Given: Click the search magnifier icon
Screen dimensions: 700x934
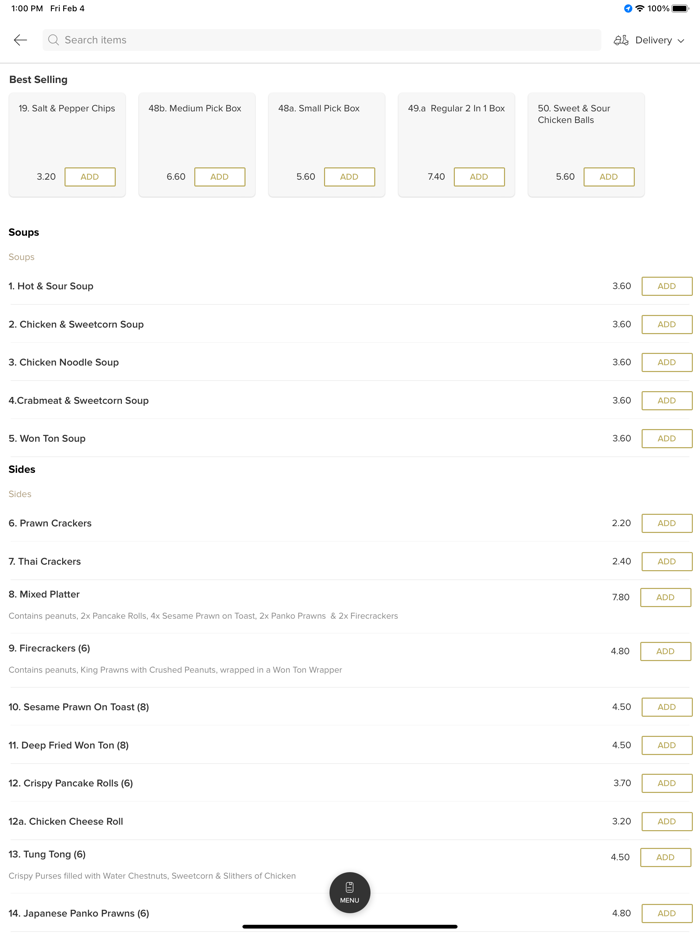Looking at the screenshot, I should coord(54,40).
